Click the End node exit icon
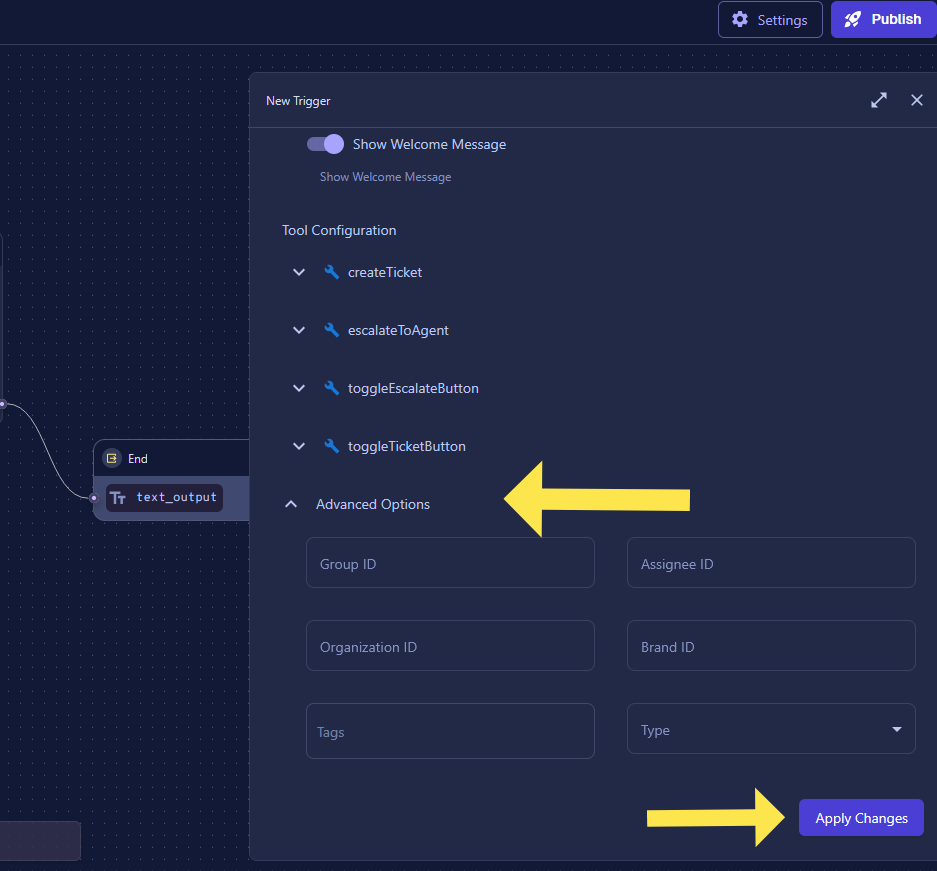The image size is (937, 871). (112, 458)
